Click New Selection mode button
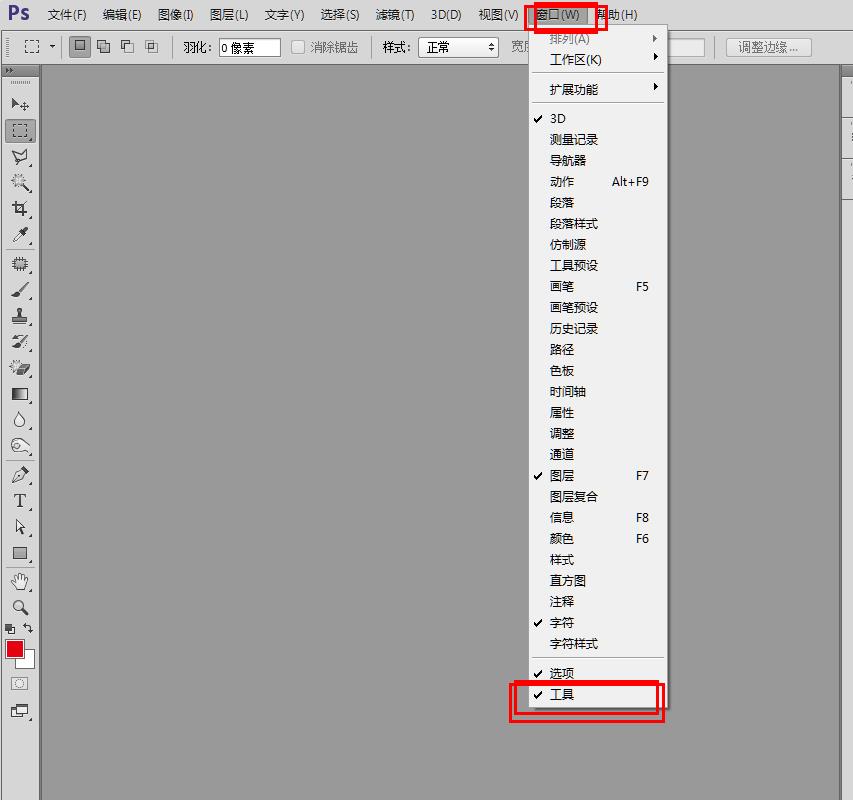The image size is (853, 800). pyautogui.click(x=80, y=47)
